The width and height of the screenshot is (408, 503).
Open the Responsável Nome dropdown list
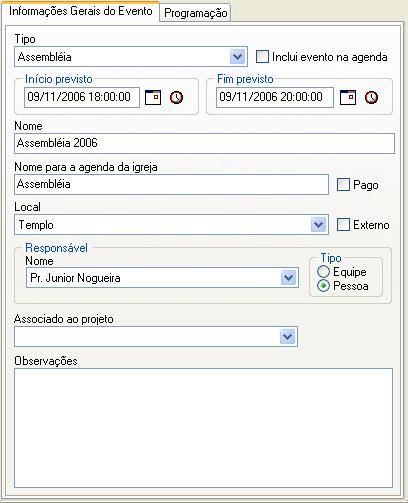(x=288, y=278)
